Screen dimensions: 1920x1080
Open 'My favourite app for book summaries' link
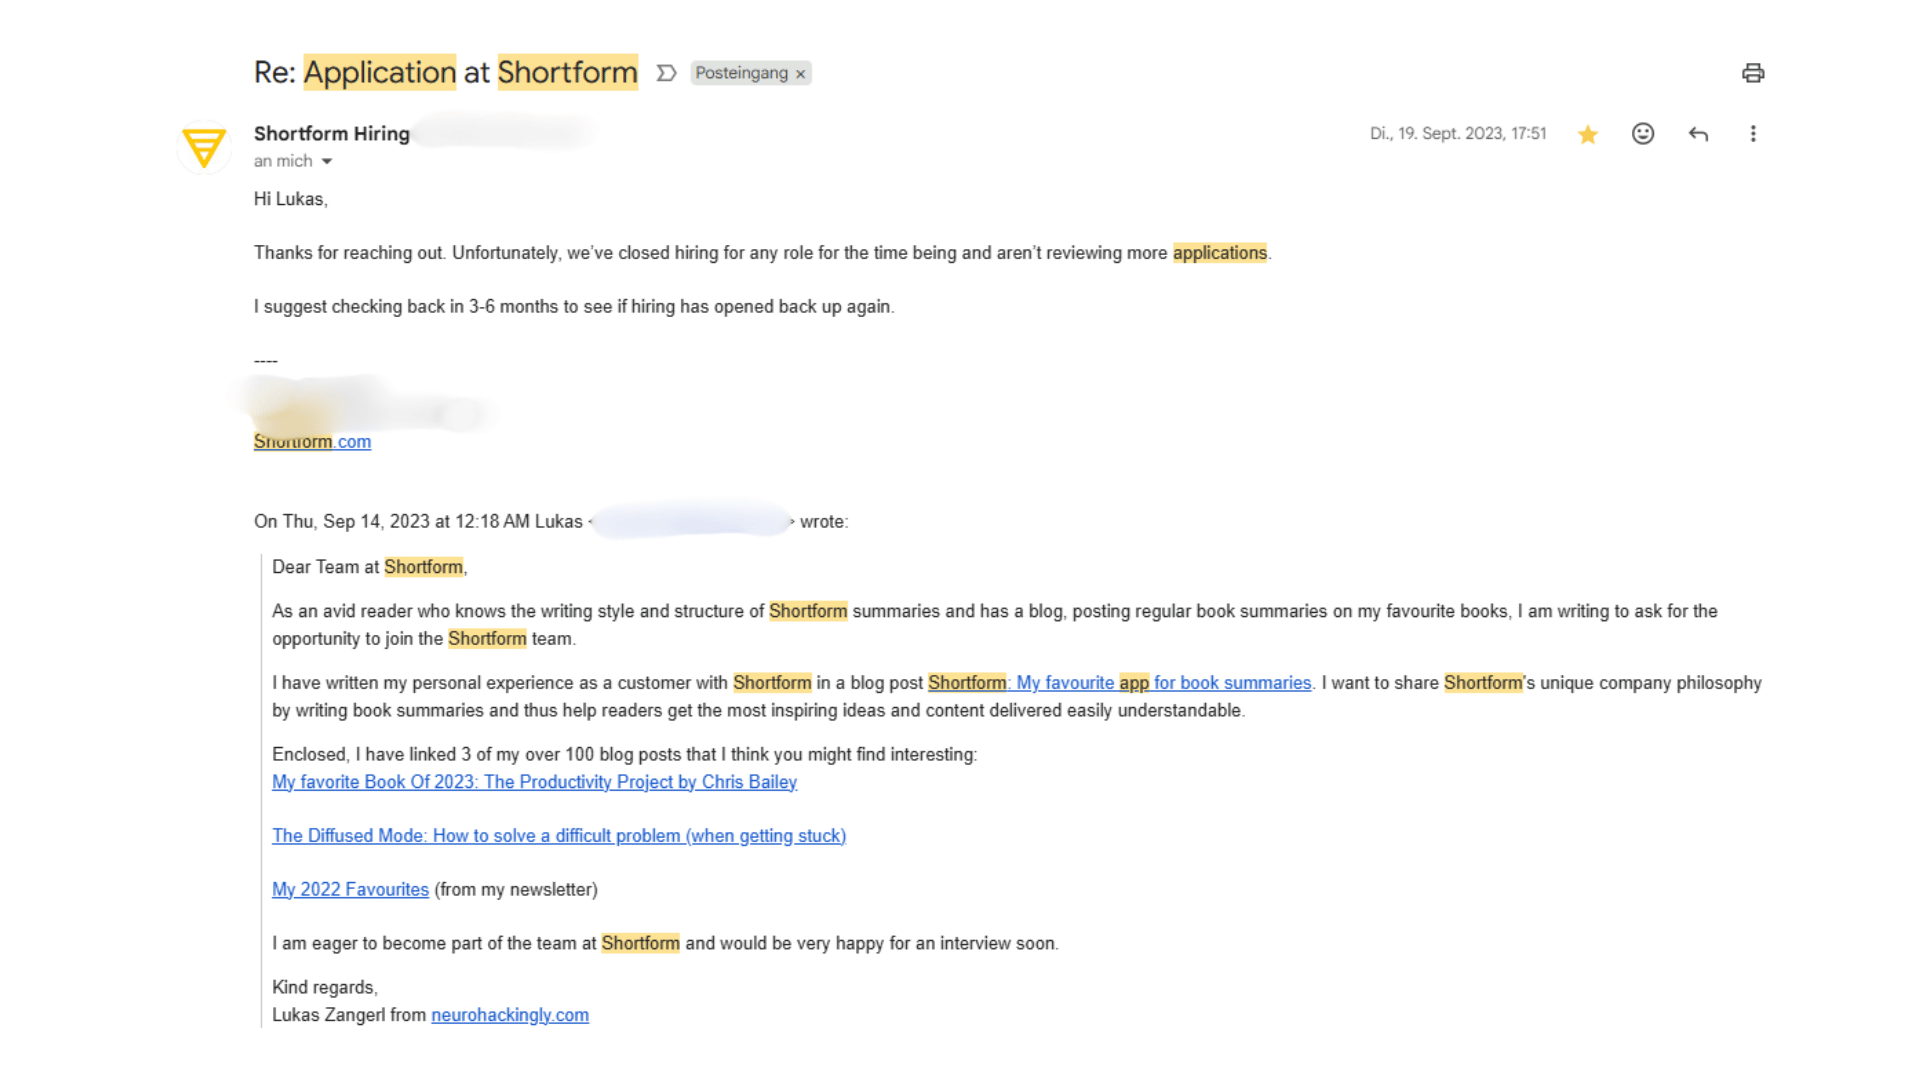click(1119, 683)
